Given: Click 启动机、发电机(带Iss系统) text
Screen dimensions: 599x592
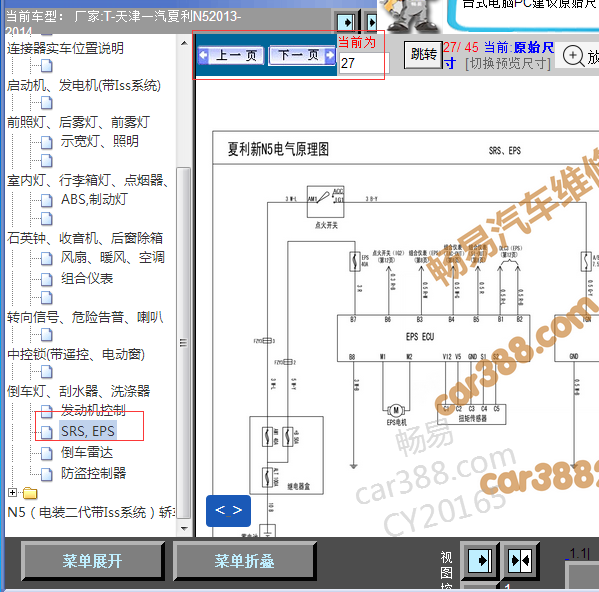Looking at the screenshot, I should coord(84,85).
